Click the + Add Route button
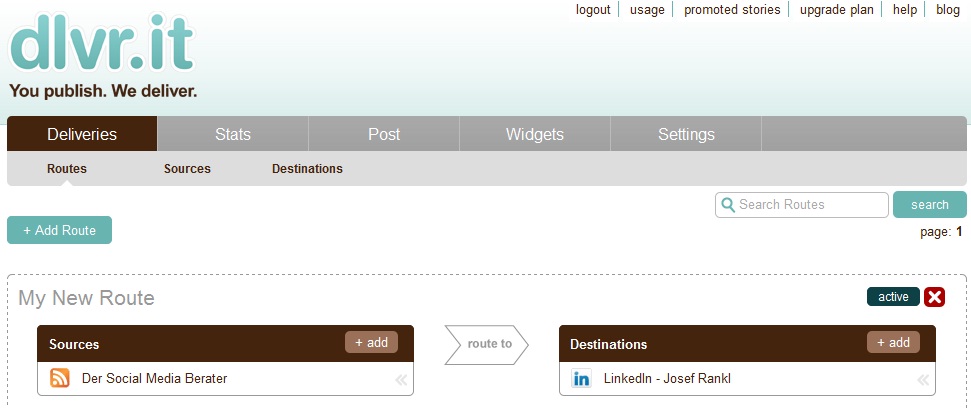Viewport: 971px width, 408px height. (x=59, y=230)
